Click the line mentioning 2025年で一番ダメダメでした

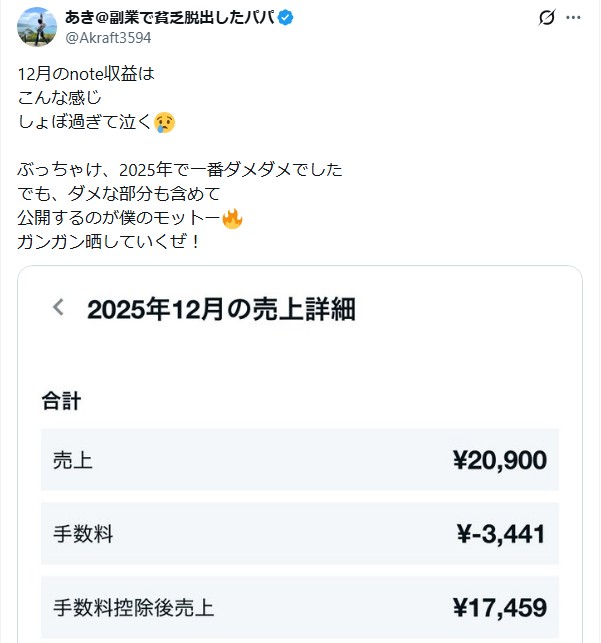pos(180,170)
